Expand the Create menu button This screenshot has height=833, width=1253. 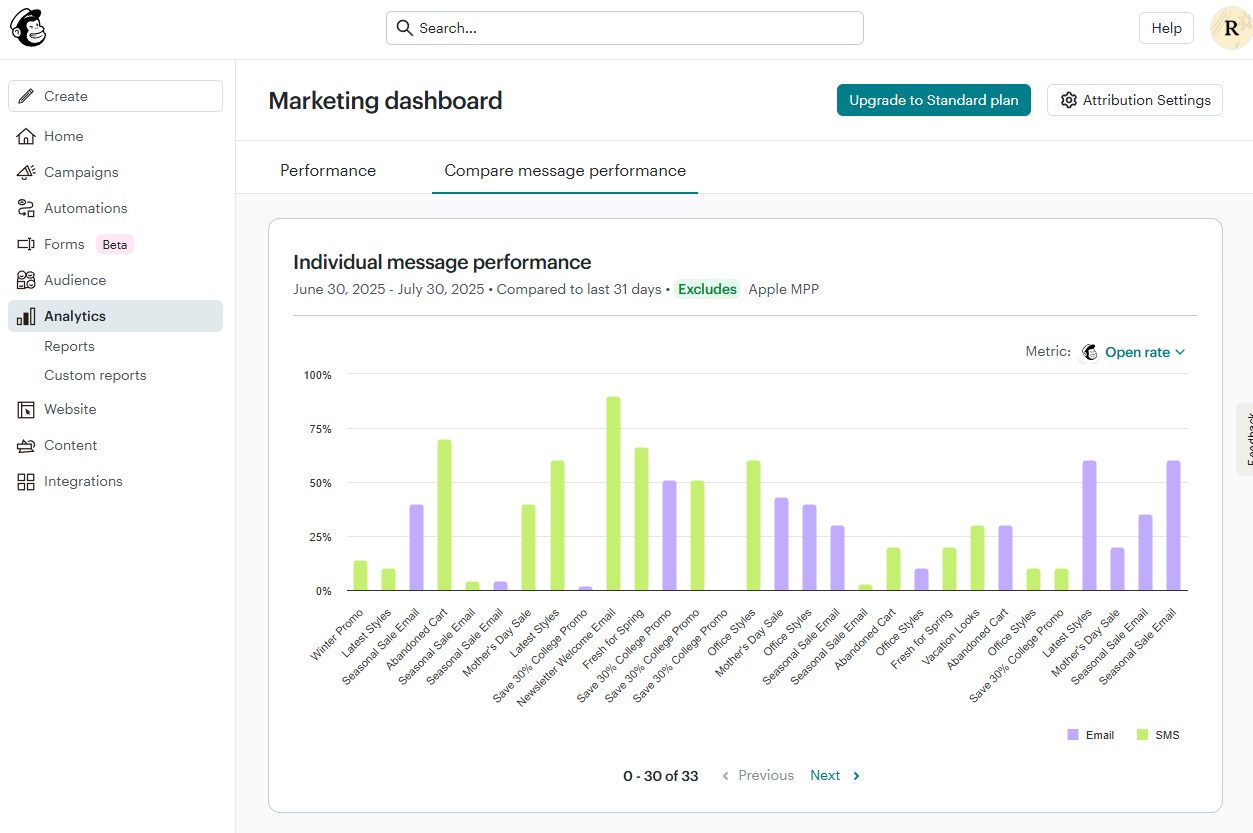pos(115,96)
